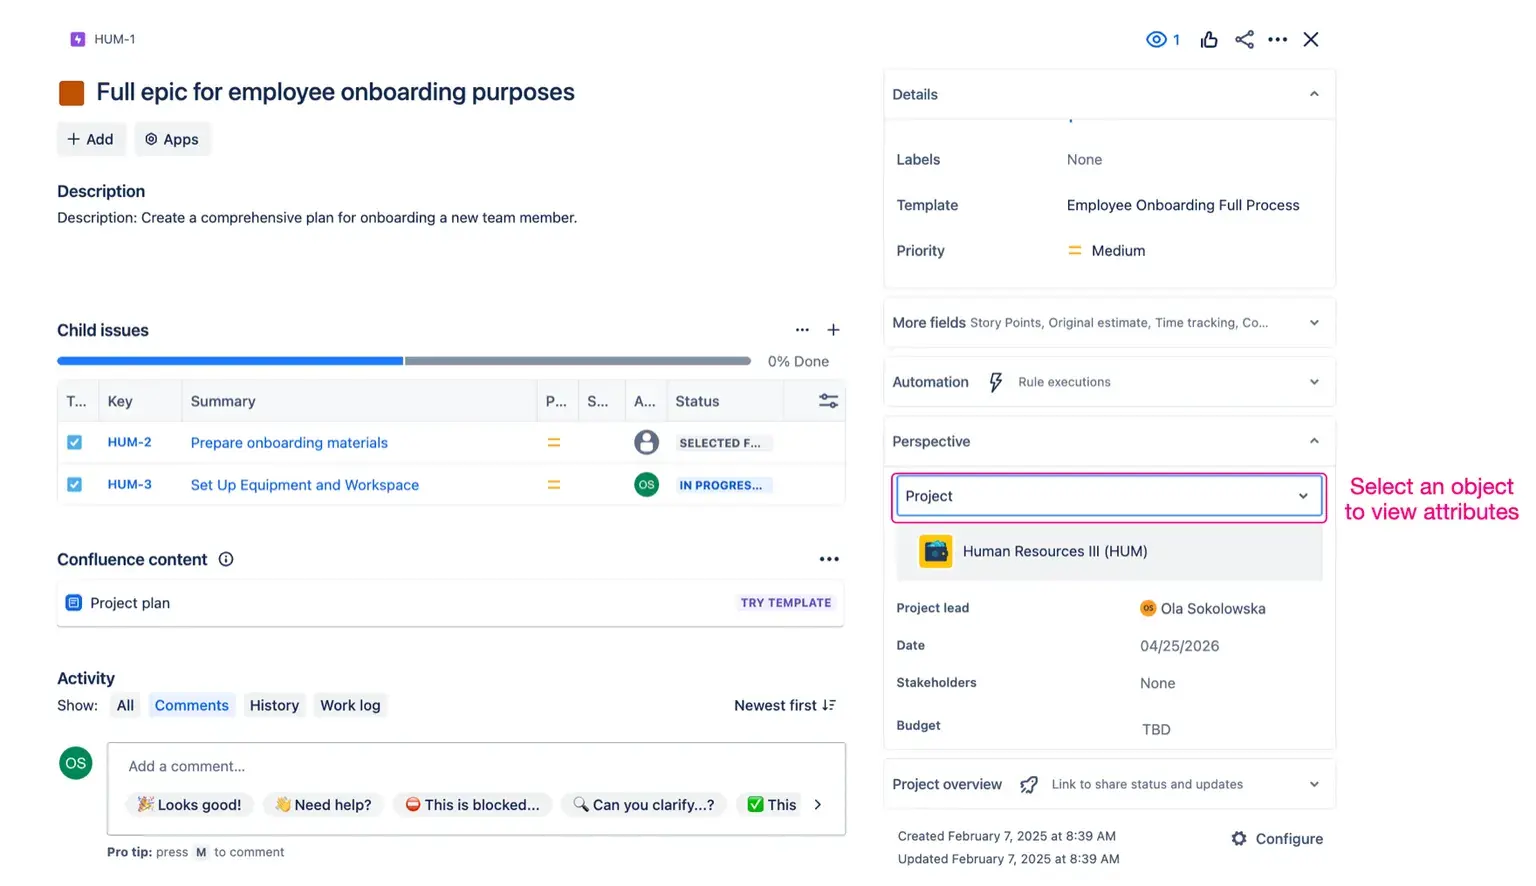
Task: Click the Apps button
Action: [172, 139]
